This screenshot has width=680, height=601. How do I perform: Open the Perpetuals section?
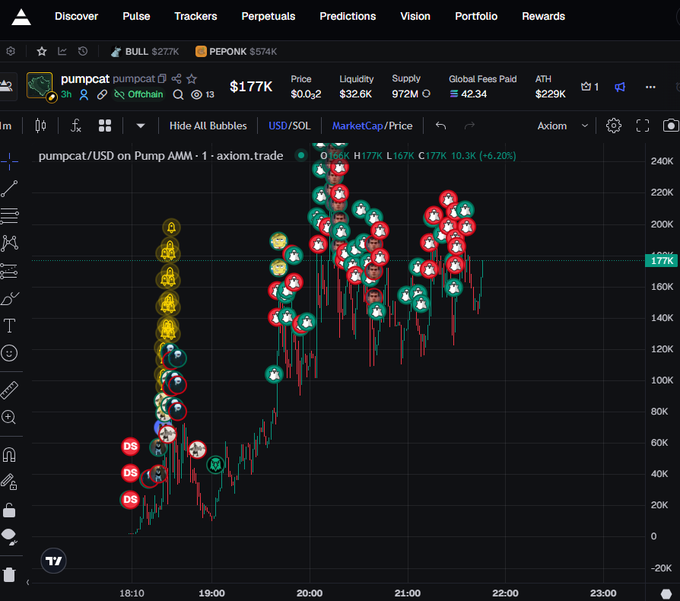coord(268,16)
